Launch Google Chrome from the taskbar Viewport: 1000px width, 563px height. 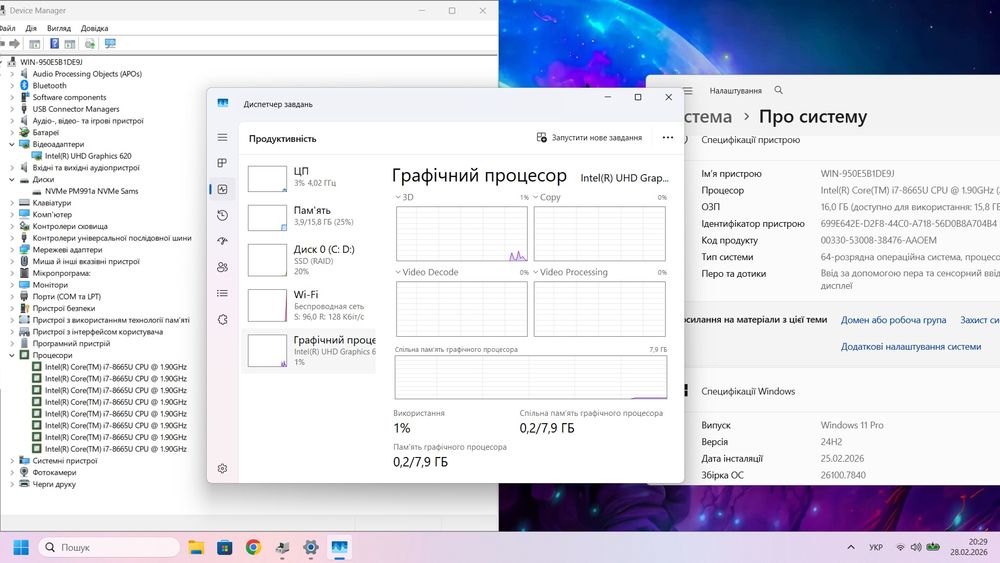pyautogui.click(x=253, y=547)
